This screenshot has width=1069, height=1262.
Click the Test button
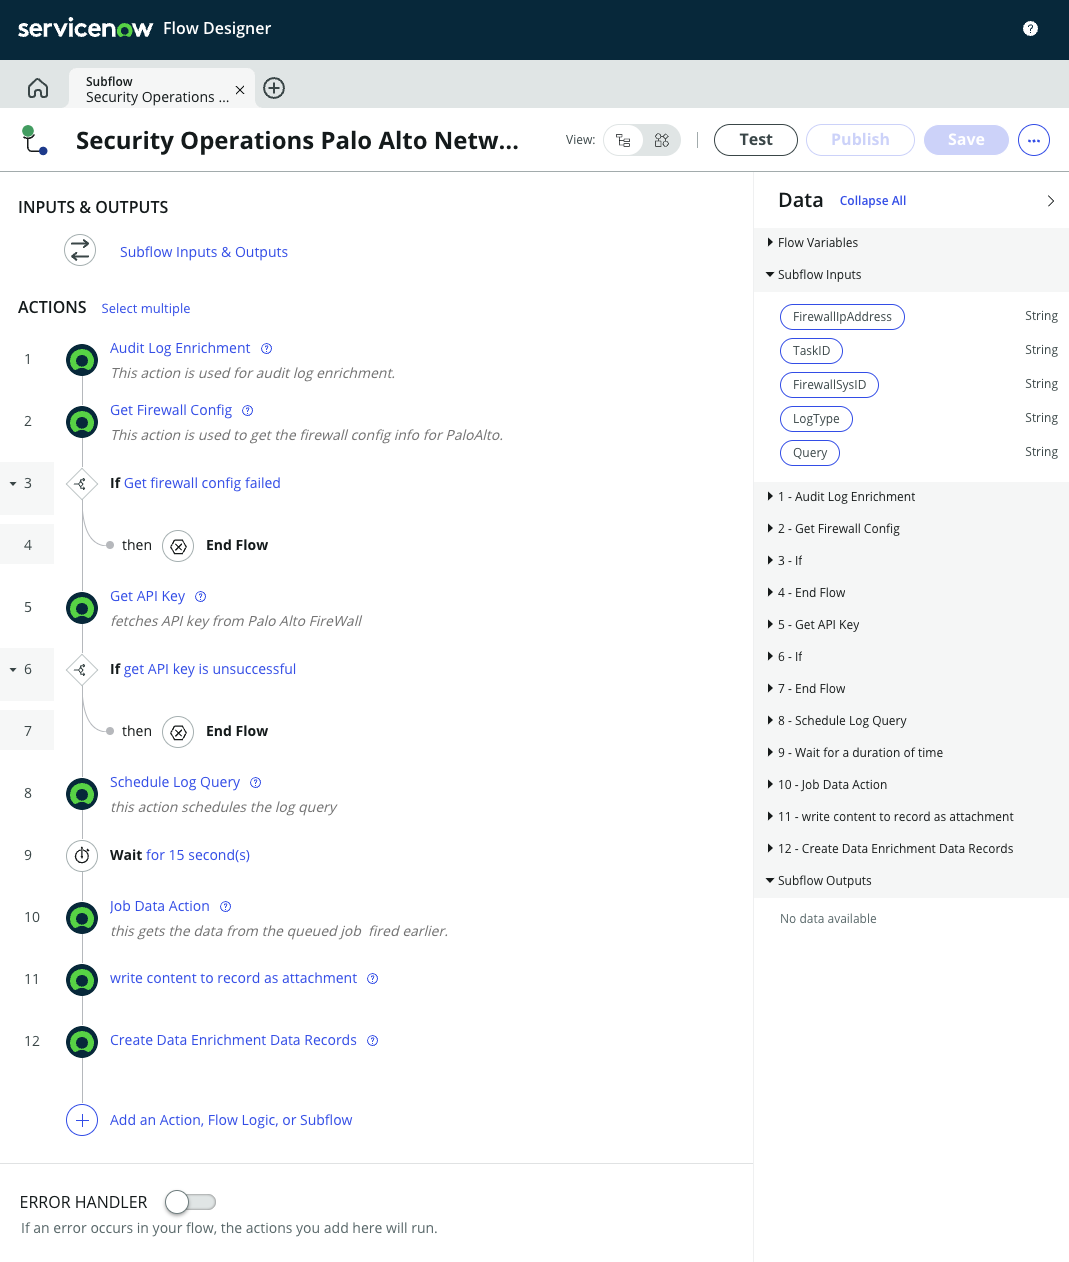coord(756,140)
